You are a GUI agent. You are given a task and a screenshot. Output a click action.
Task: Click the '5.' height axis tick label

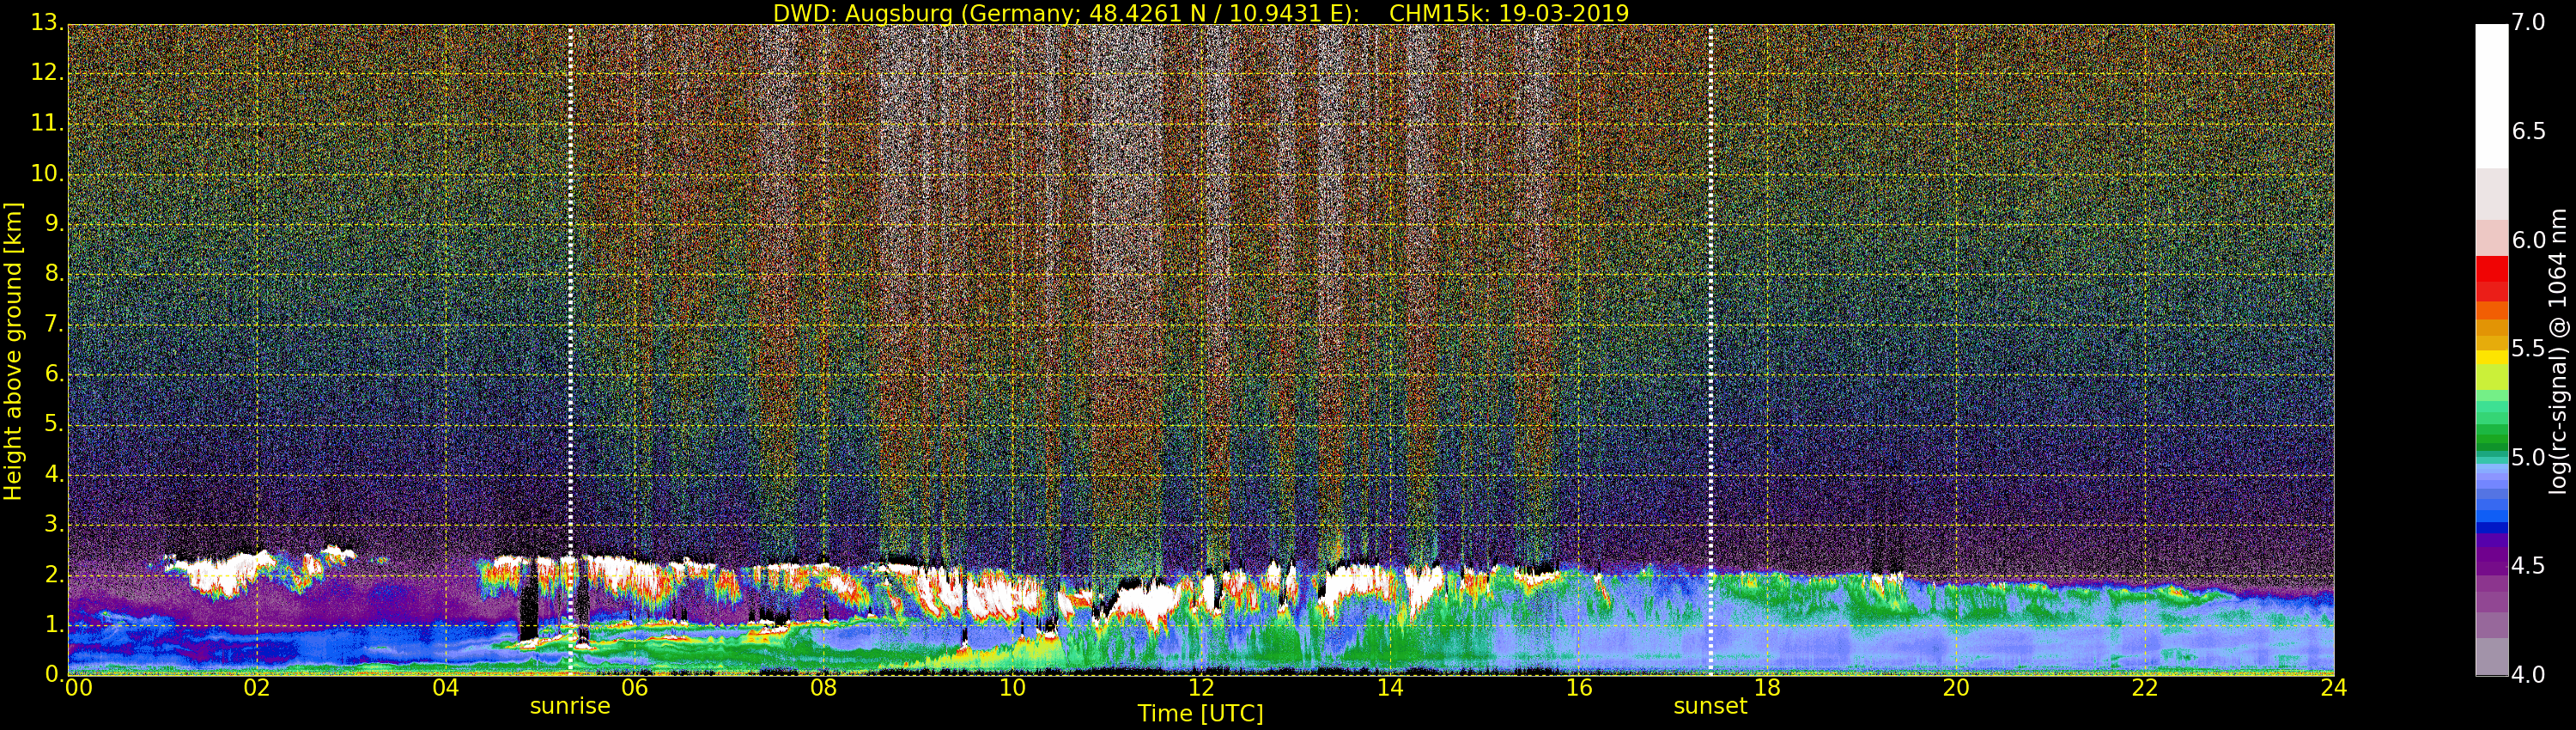tap(53, 424)
